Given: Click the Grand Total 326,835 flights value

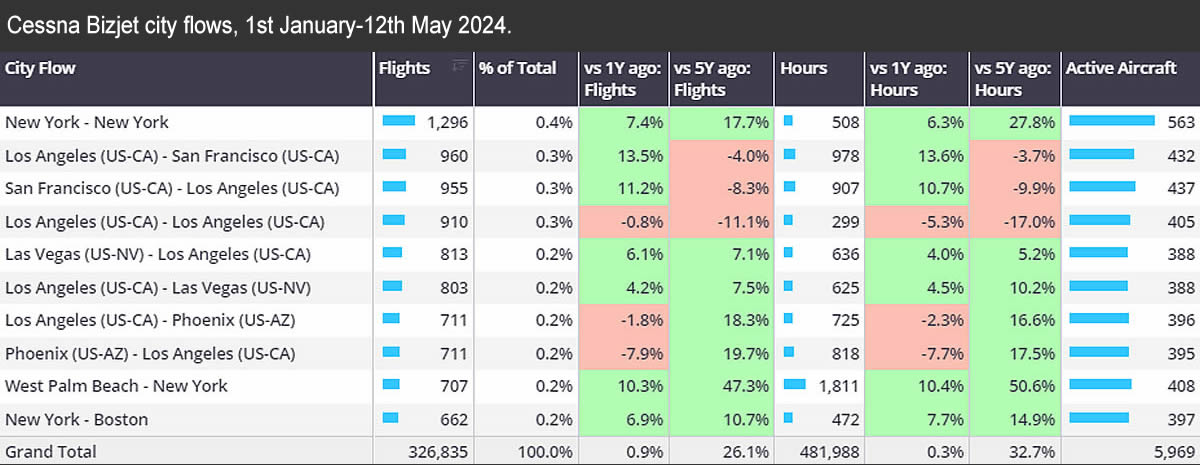Looking at the screenshot, I should (x=438, y=451).
